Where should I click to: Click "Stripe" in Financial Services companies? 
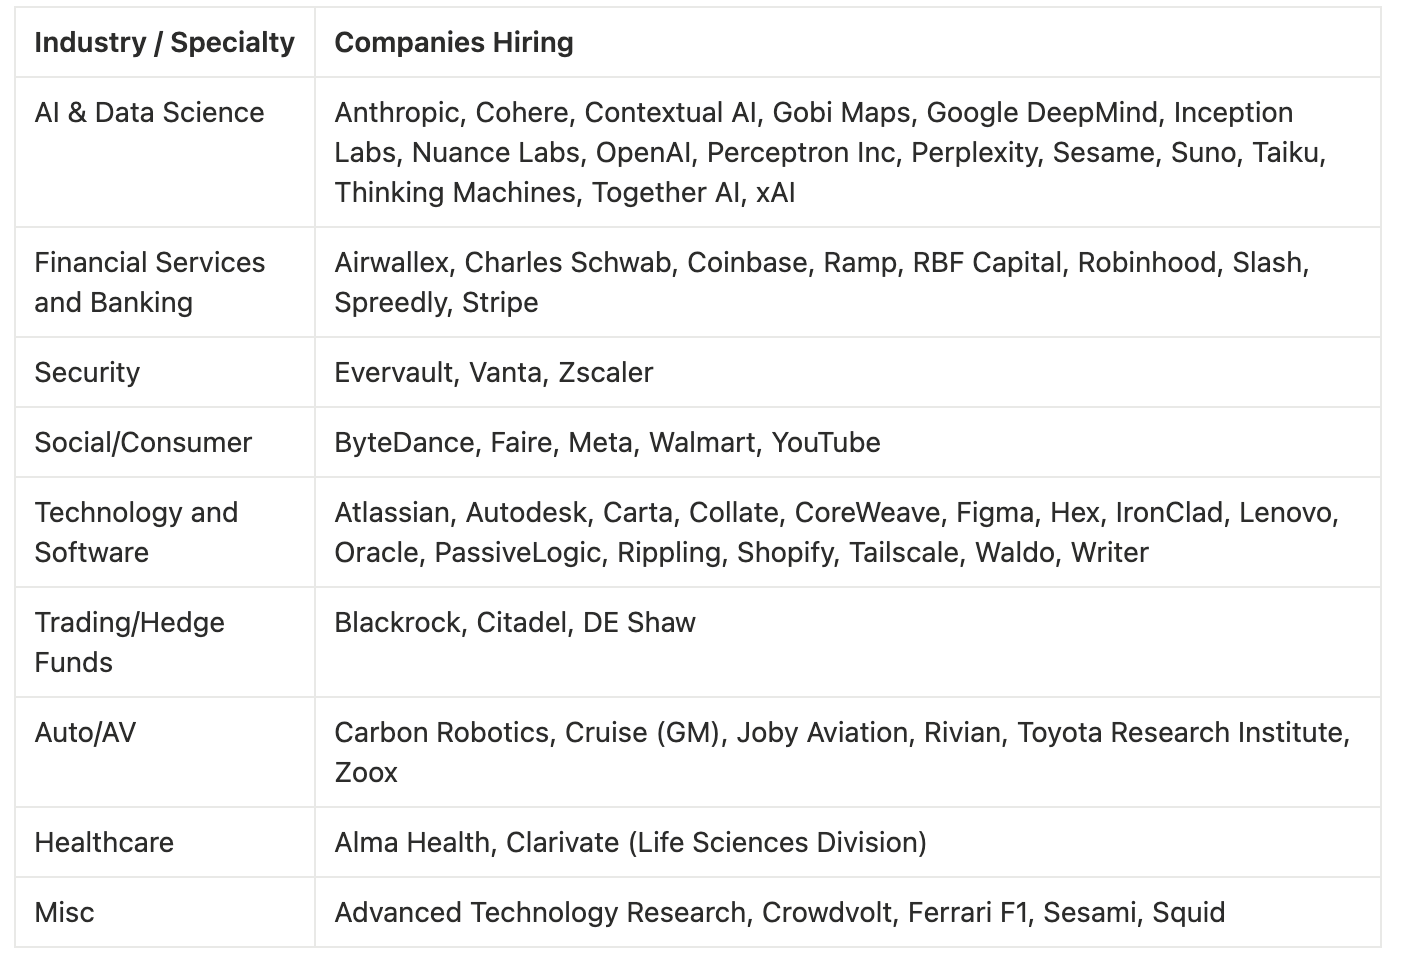tap(500, 303)
